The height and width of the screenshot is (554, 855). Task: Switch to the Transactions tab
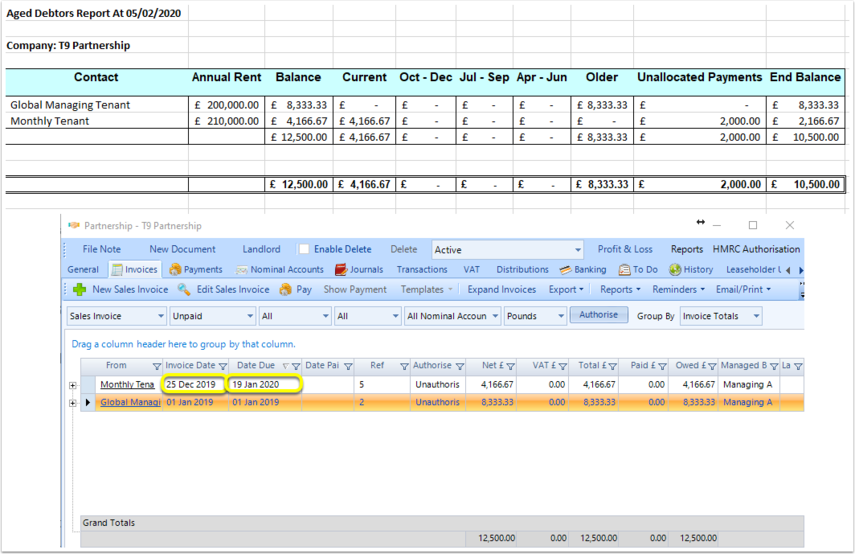tap(422, 269)
